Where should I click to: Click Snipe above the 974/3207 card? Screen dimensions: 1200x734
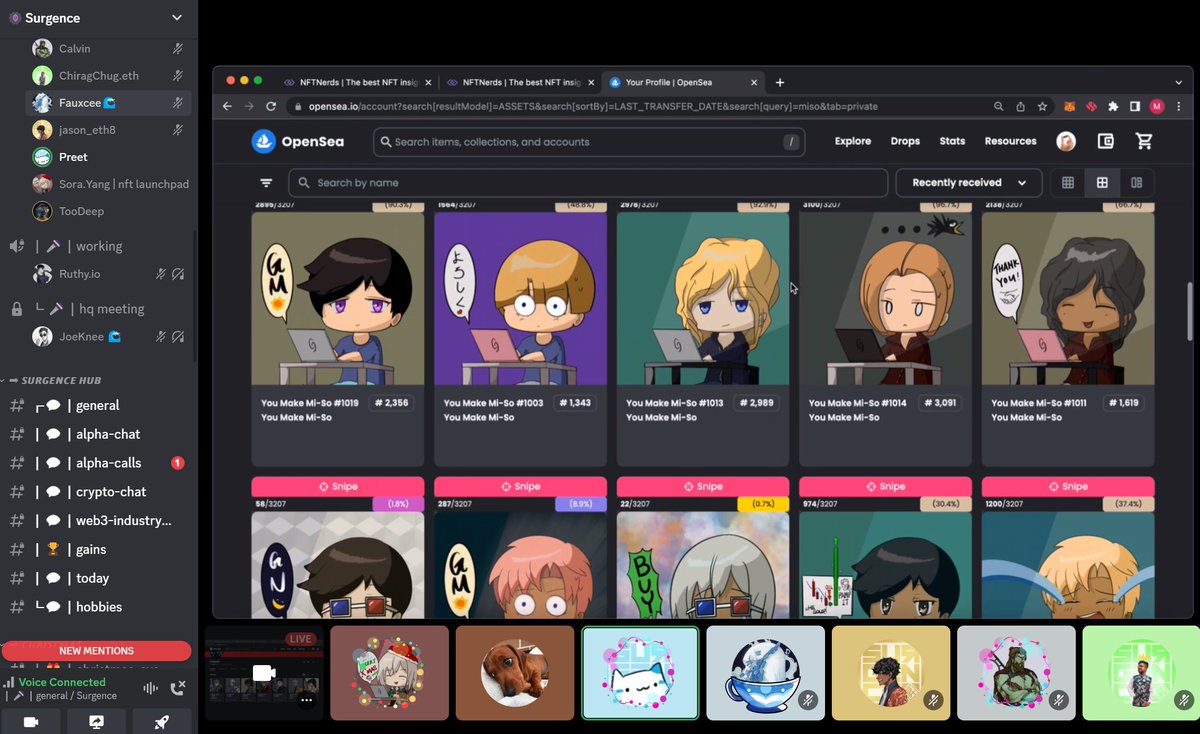coord(885,486)
